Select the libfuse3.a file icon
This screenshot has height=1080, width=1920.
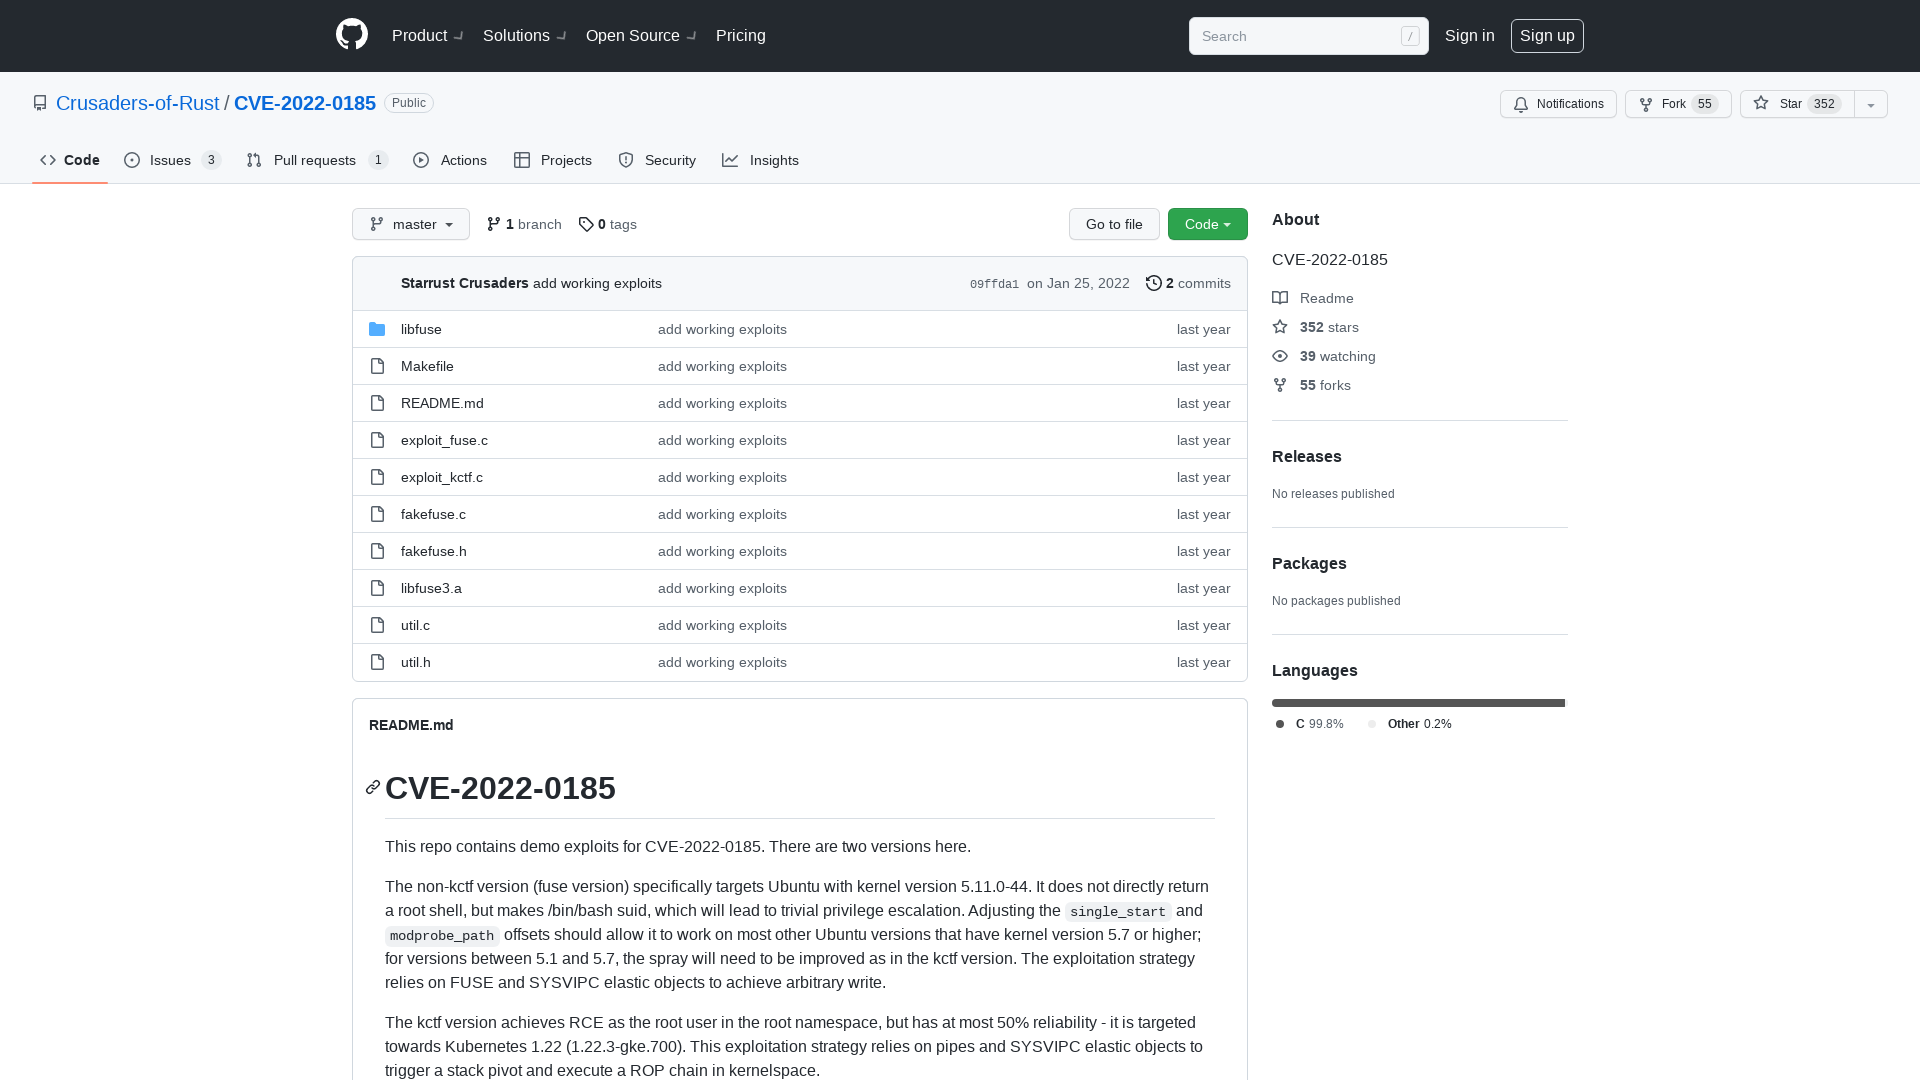pyautogui.click(x=377, y=588)
